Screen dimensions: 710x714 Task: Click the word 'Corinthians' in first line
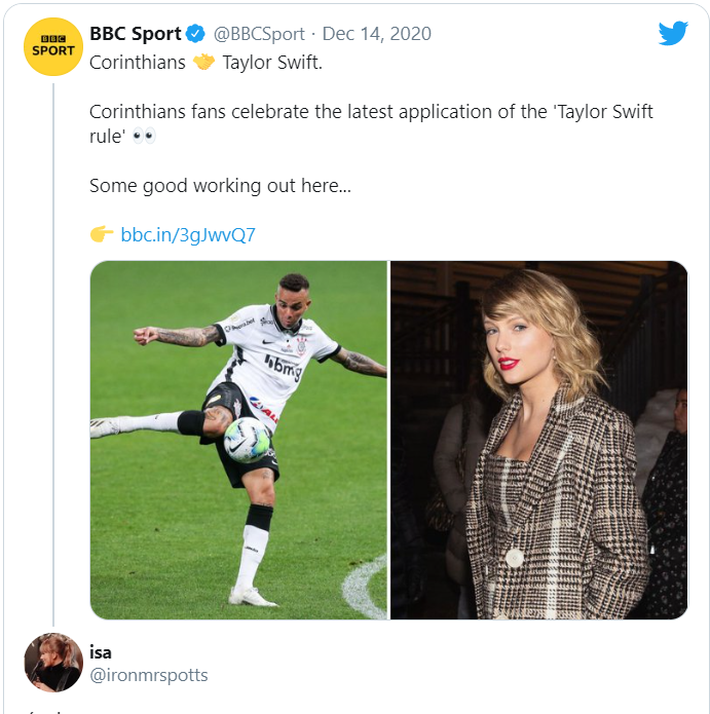click(x=137, y=62)
